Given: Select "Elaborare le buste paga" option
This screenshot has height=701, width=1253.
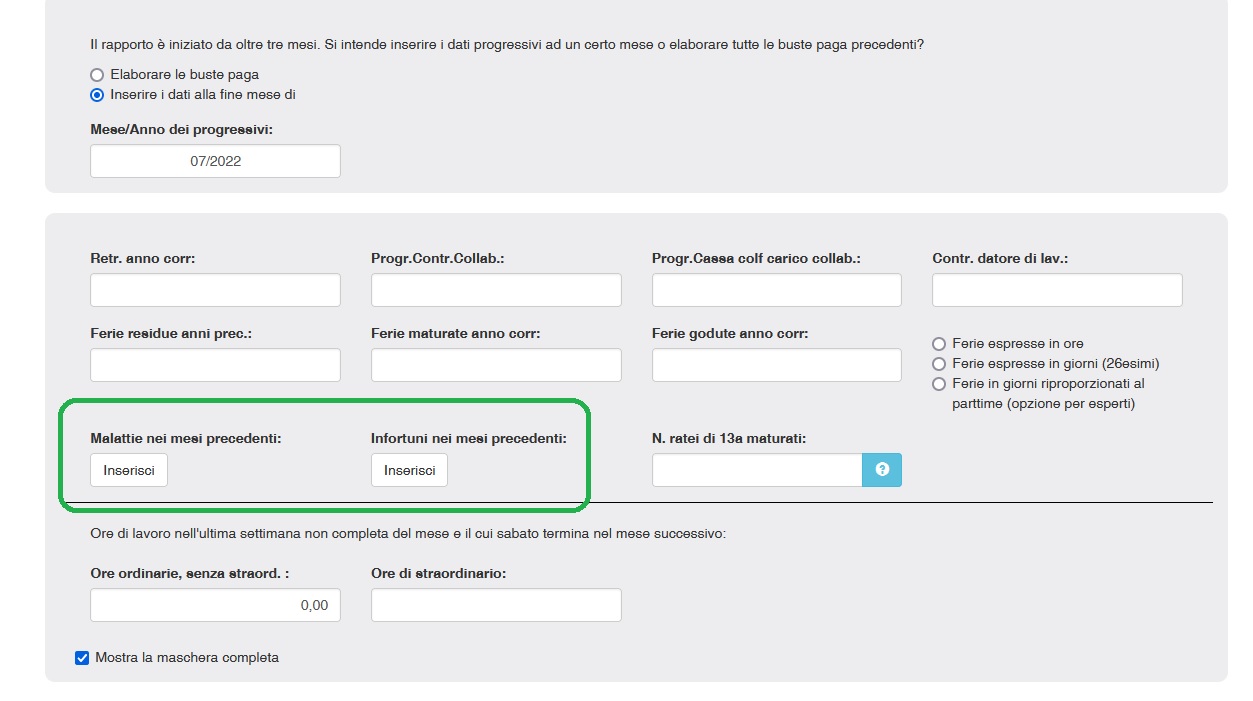Looking at the screenshot, I should click(x=97, y=75).
